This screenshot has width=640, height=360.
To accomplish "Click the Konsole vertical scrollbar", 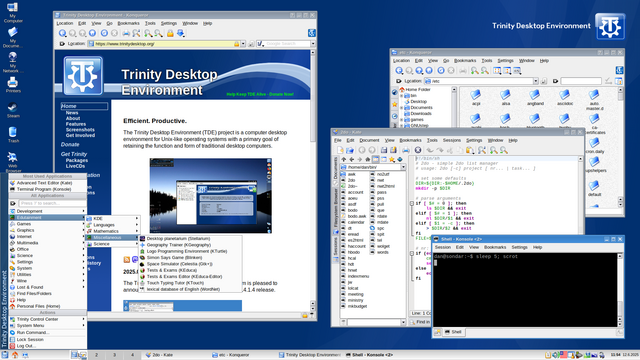I will coord(620,290).
